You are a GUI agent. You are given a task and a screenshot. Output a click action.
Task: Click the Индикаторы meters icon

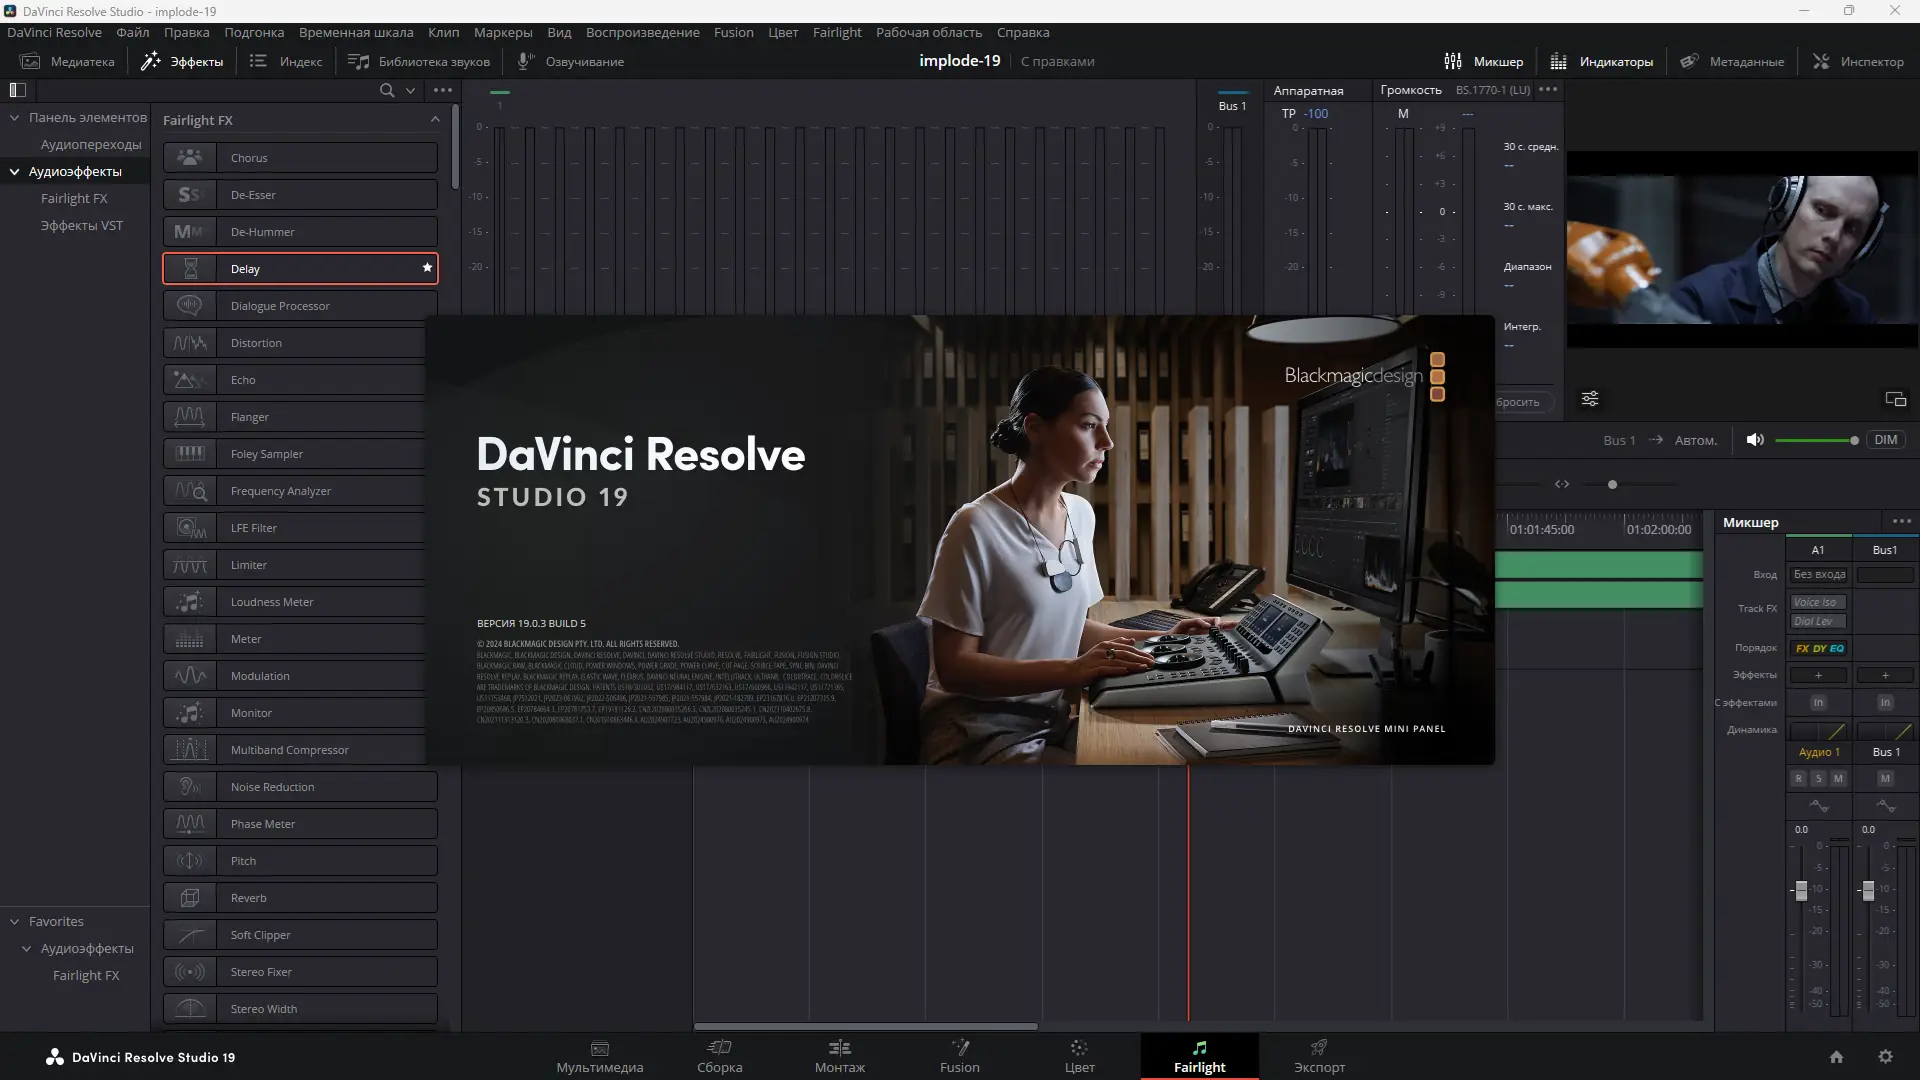tap(1558, 61)
